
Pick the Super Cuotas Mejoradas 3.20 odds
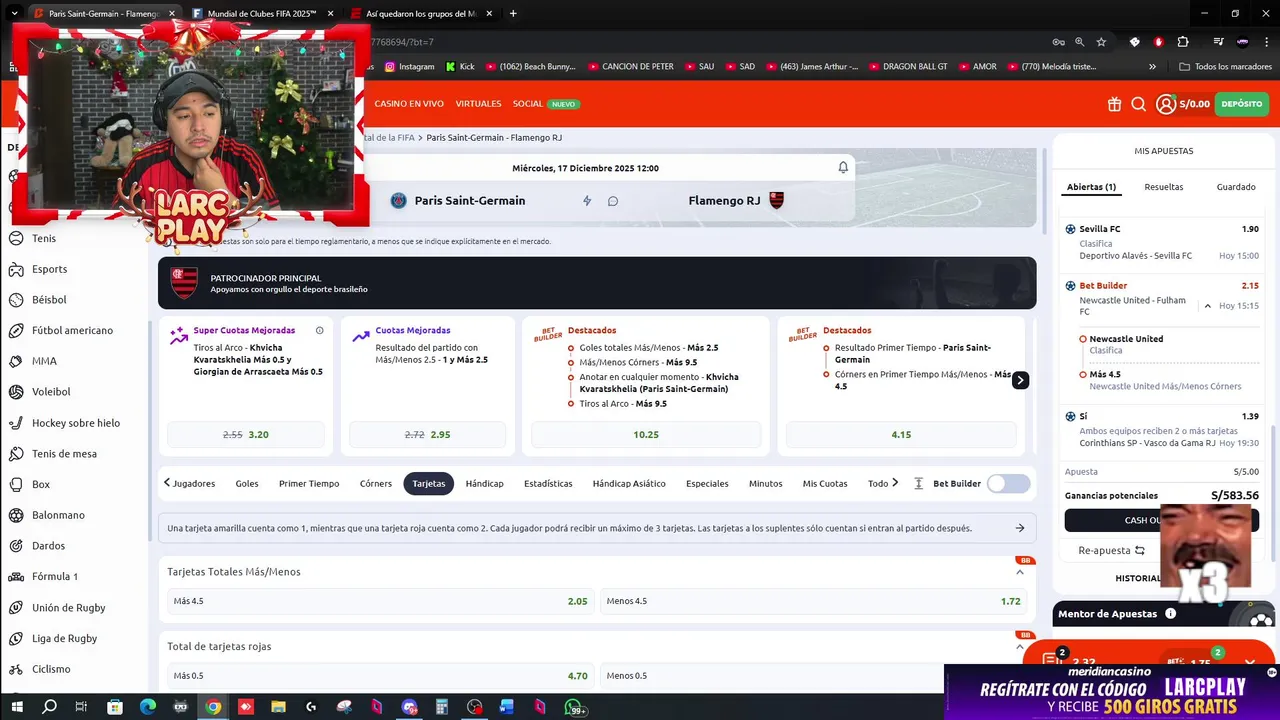click(x=246, y=435)
